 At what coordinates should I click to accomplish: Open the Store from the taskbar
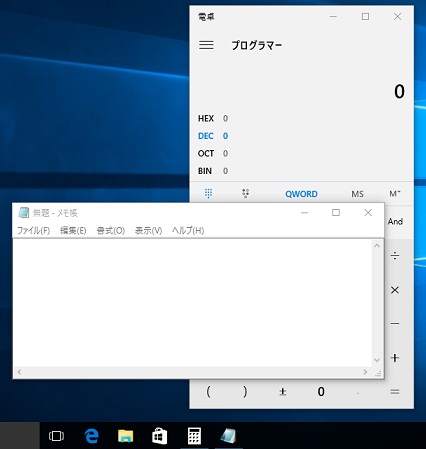click(160, 436)
